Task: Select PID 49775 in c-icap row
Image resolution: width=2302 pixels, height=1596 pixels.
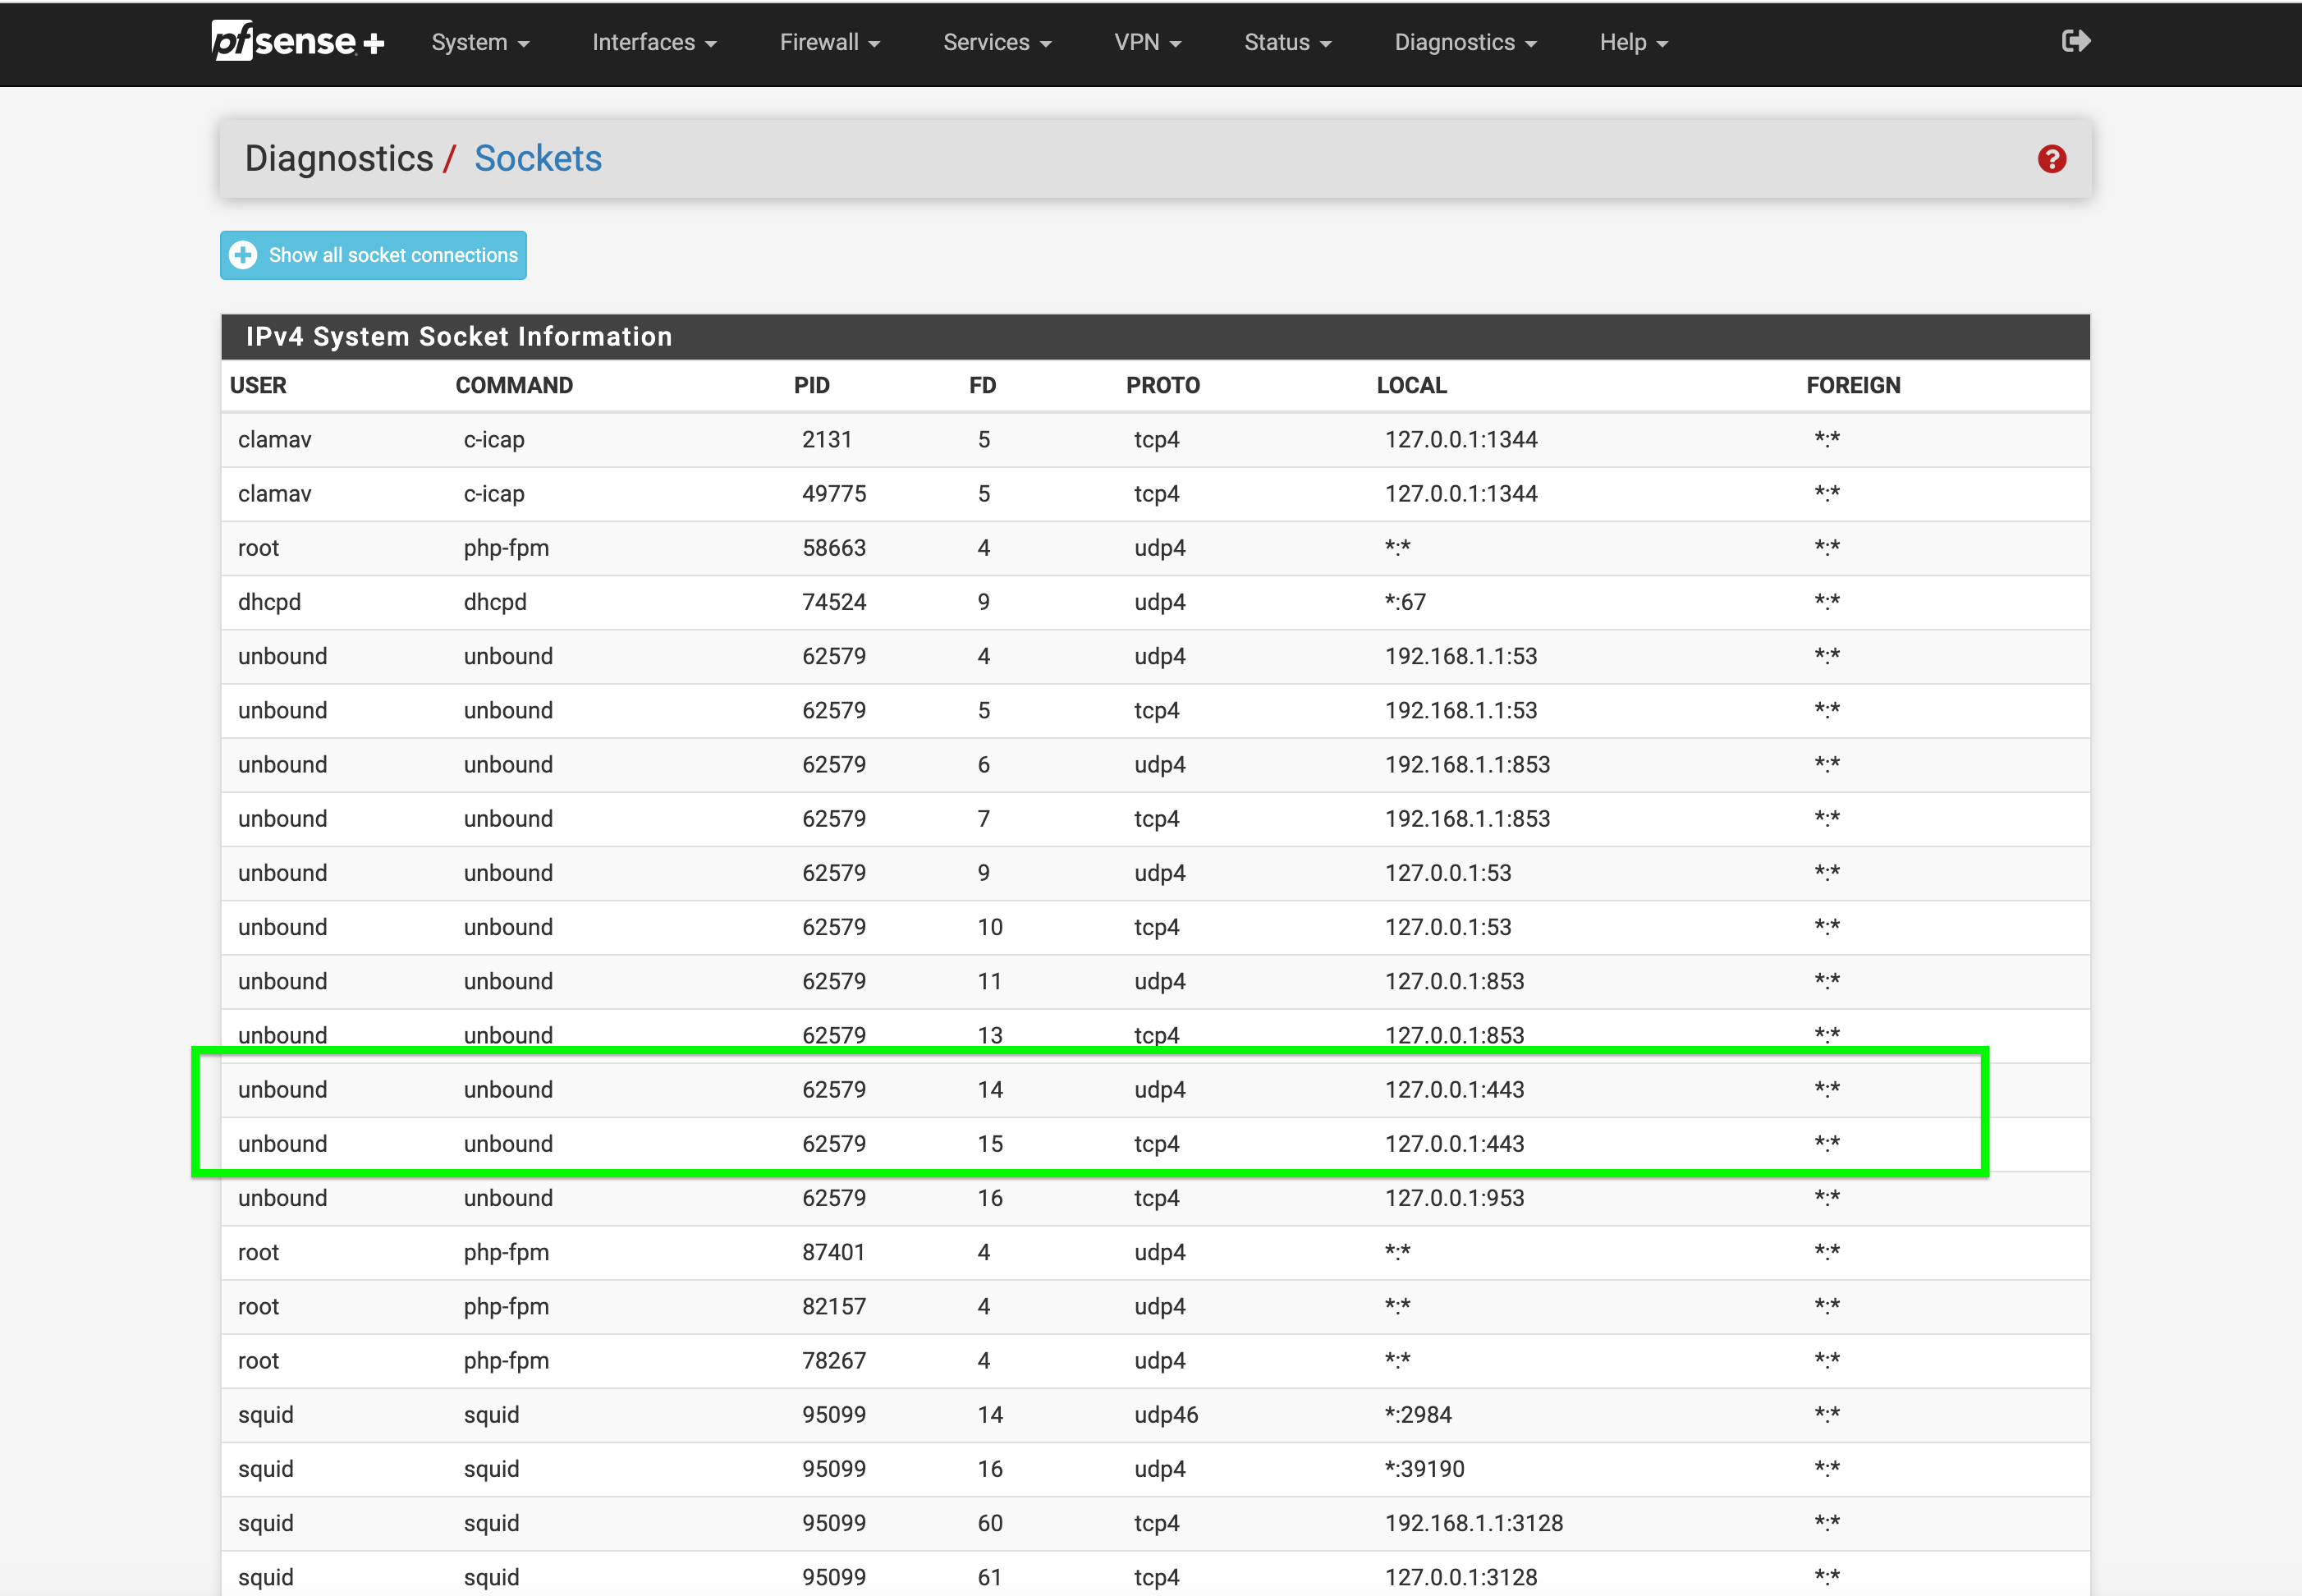Action: (x=834, y=493)
